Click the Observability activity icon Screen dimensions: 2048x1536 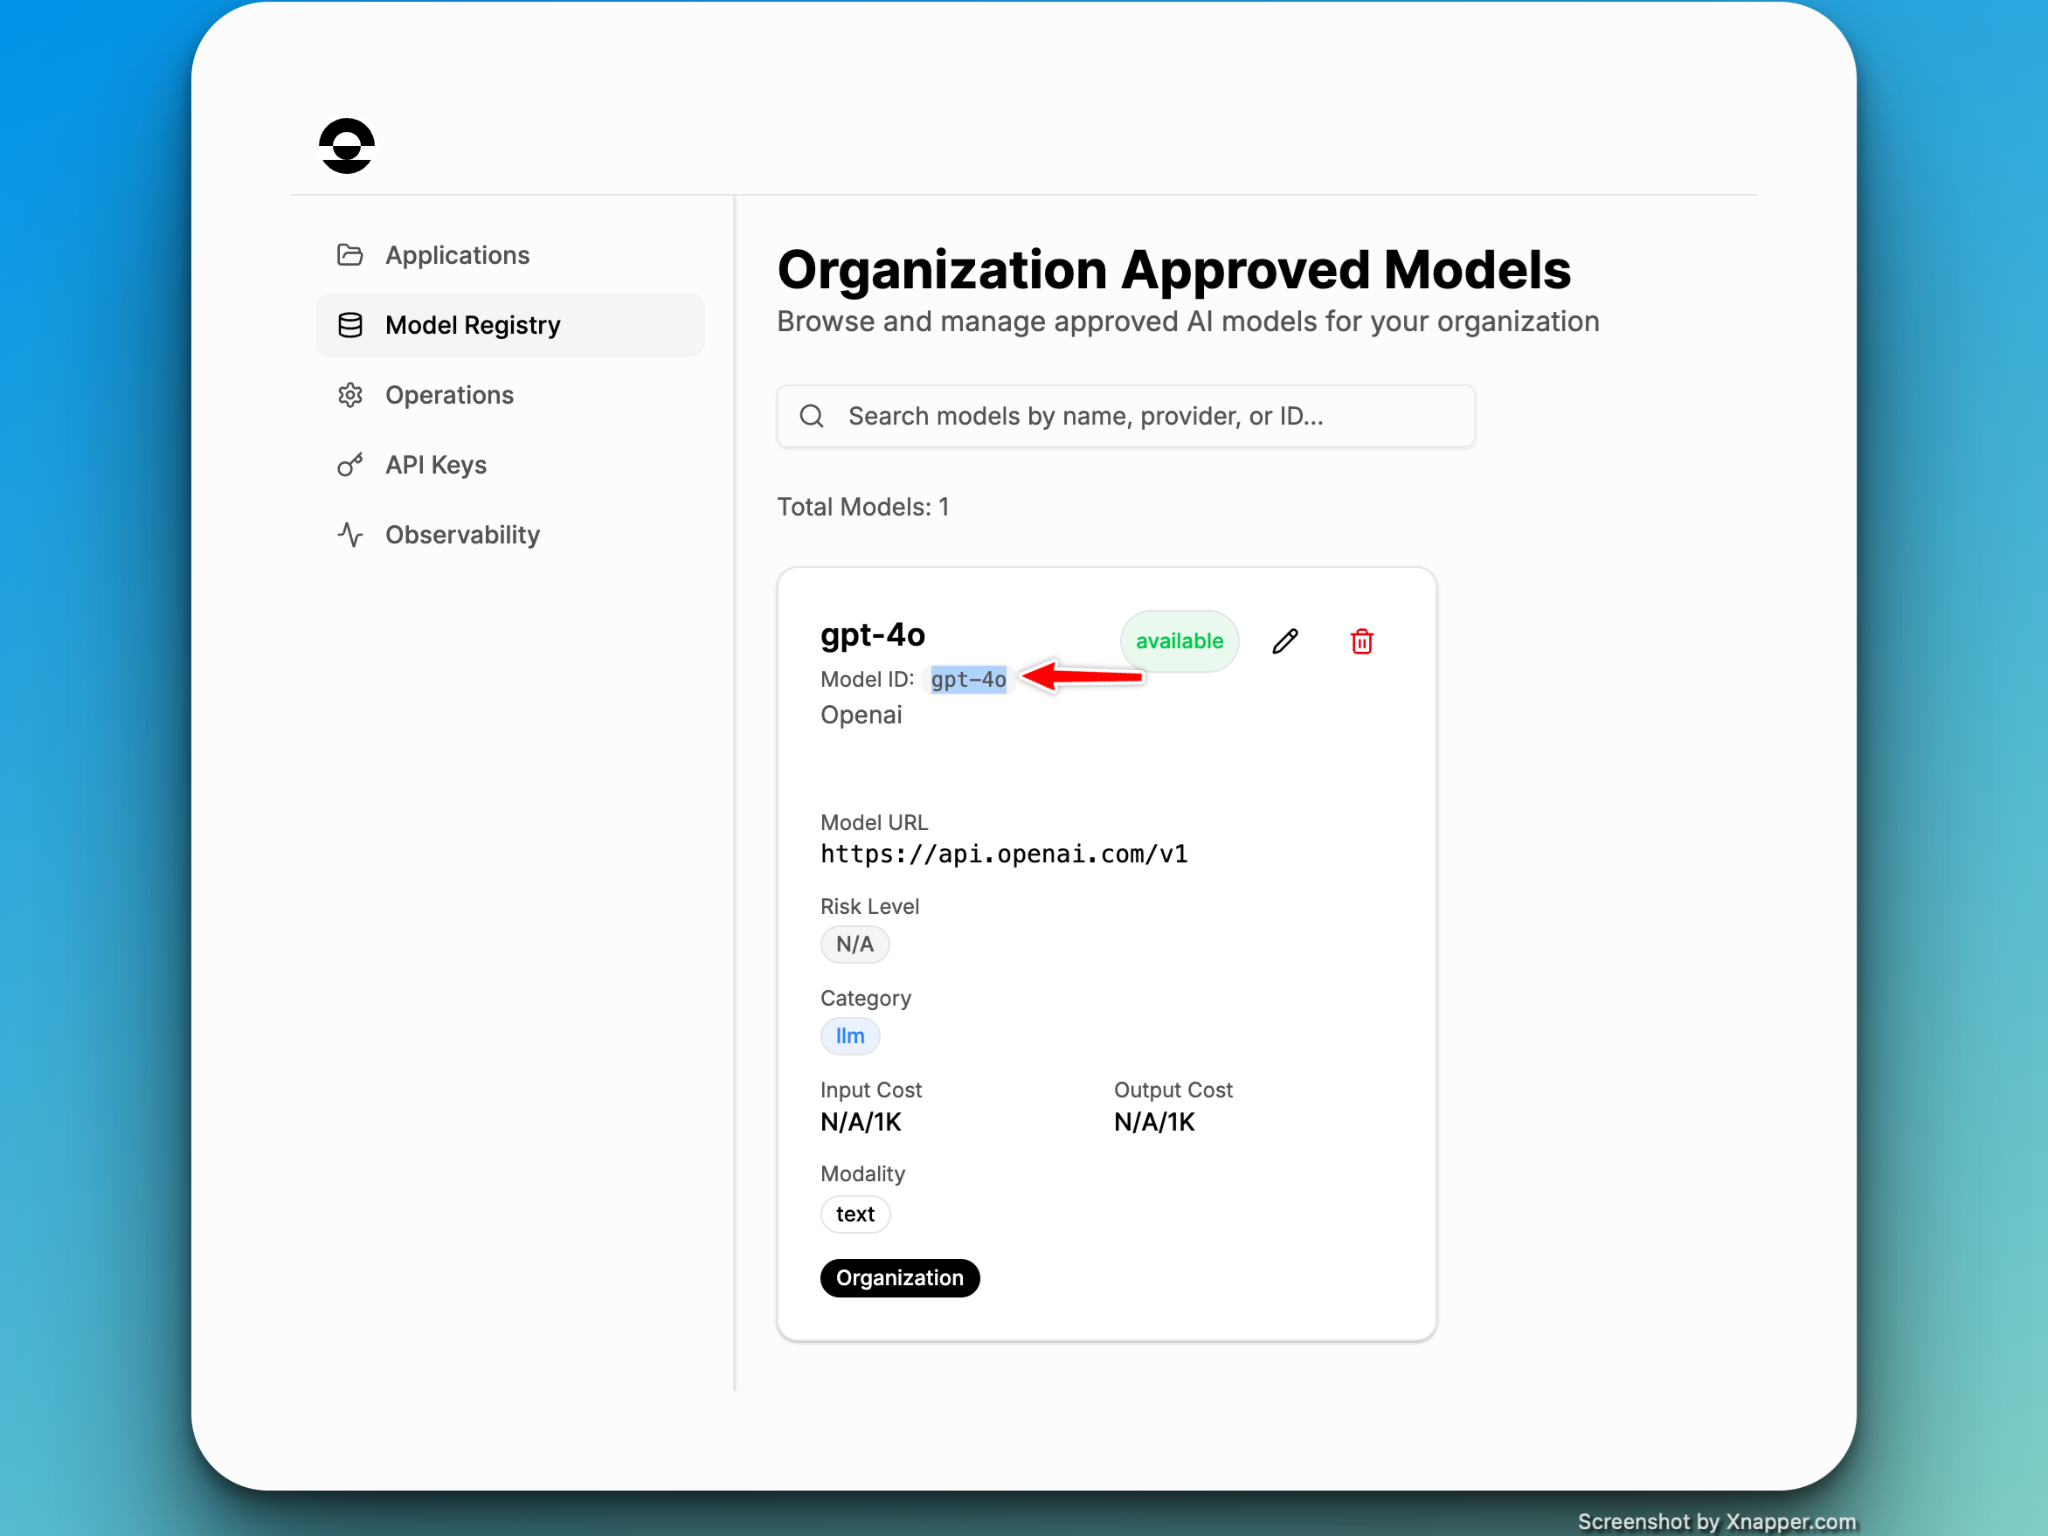tap(350, 535)
